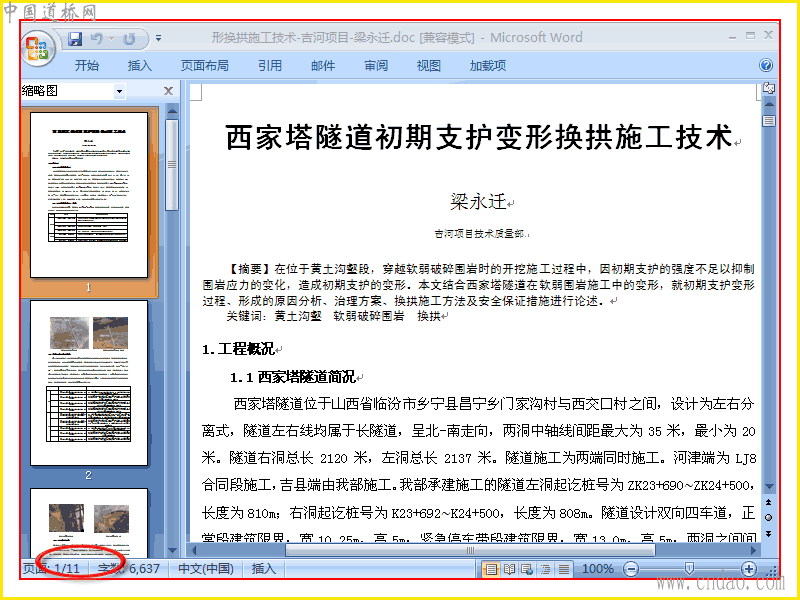Undo the last action
The height and width of the screenshot is (600, 800).
(x=96, y=38)
